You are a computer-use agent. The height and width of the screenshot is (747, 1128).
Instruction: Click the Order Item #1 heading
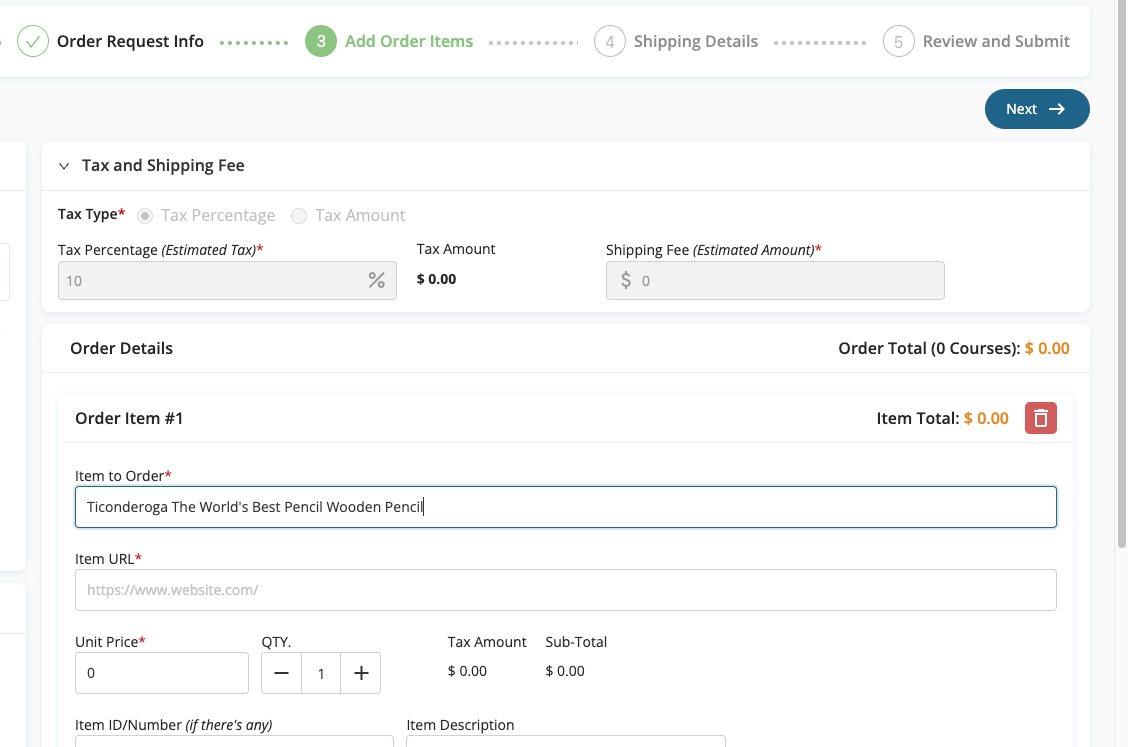tap(129, 418)
